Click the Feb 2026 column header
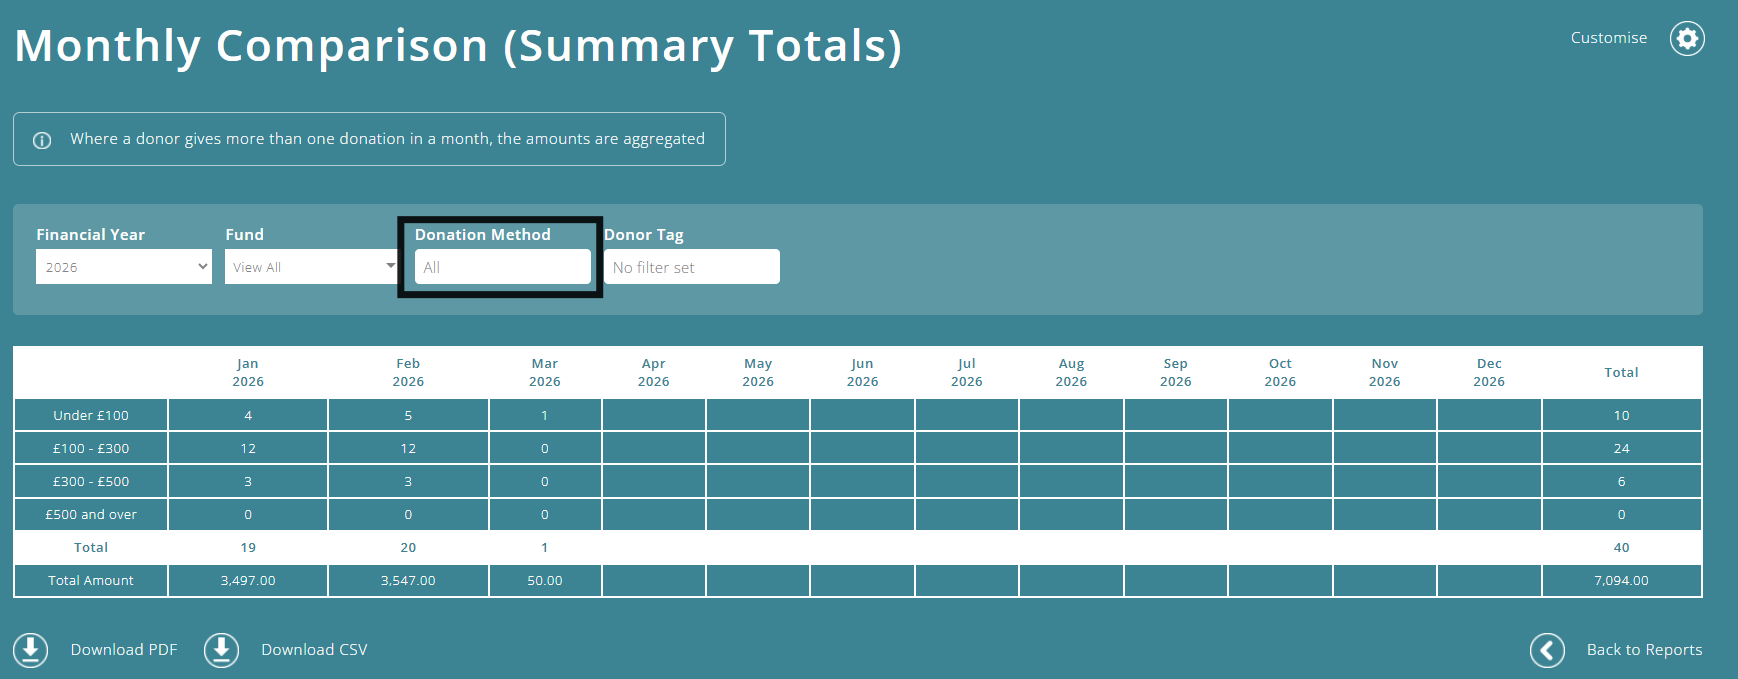1738x679 pixels. 408,372
